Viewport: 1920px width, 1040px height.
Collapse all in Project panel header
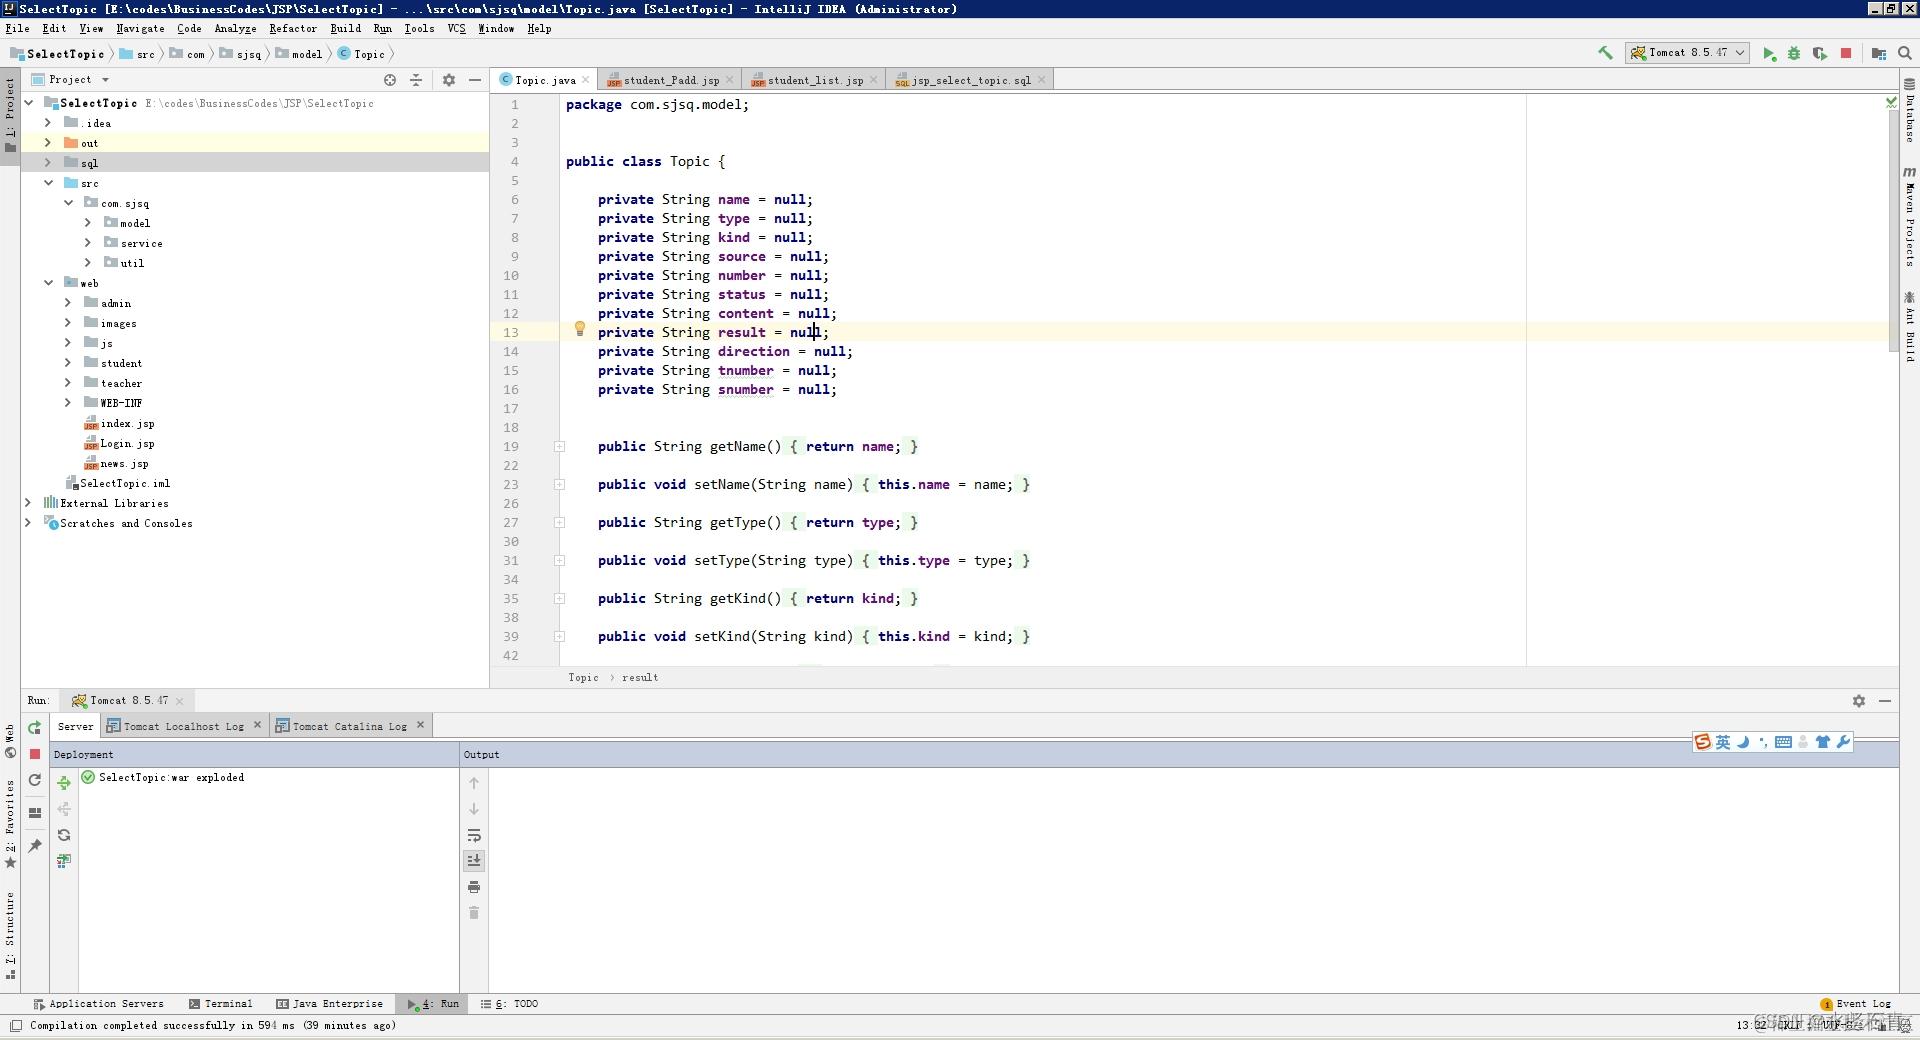click(x=416, y=80)
